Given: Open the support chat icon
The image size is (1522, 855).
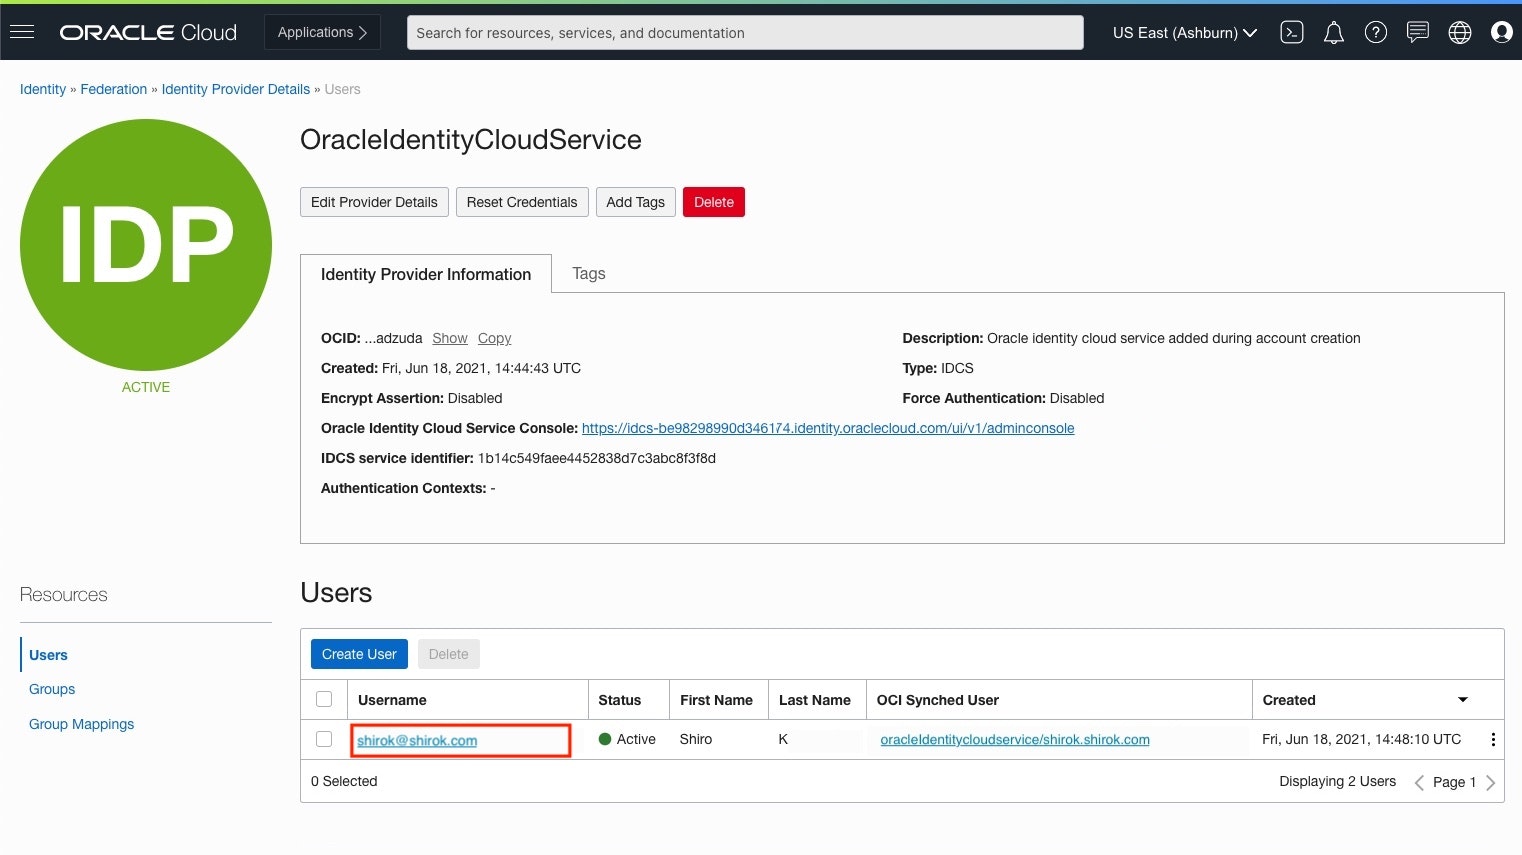Looking at the screenshot, I should point(1418,33).
